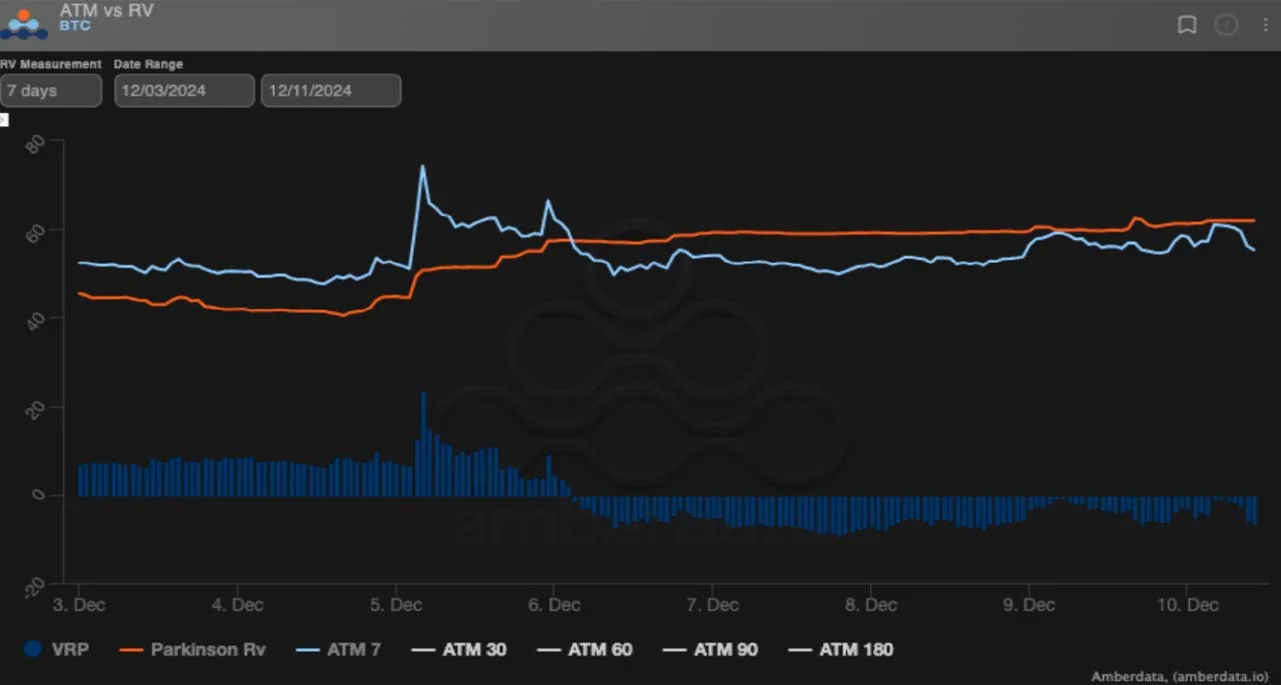Screen dimensions: 1281x685
Task: Edit the start date 12/03/2024 field
Action: pyautogui.click(x=184, y=90)
